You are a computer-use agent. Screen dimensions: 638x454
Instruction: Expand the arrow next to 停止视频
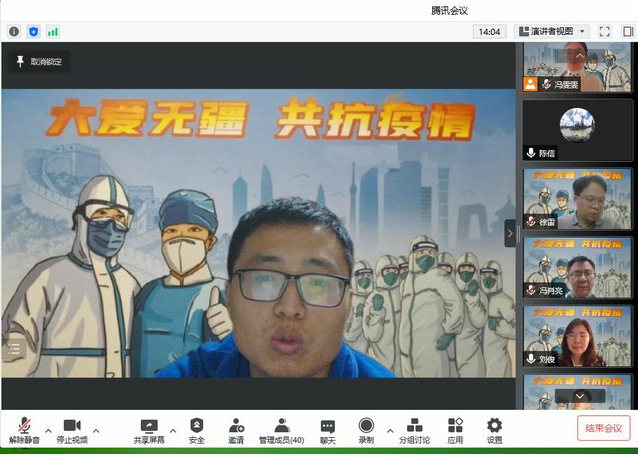click(x=96, y=432)
